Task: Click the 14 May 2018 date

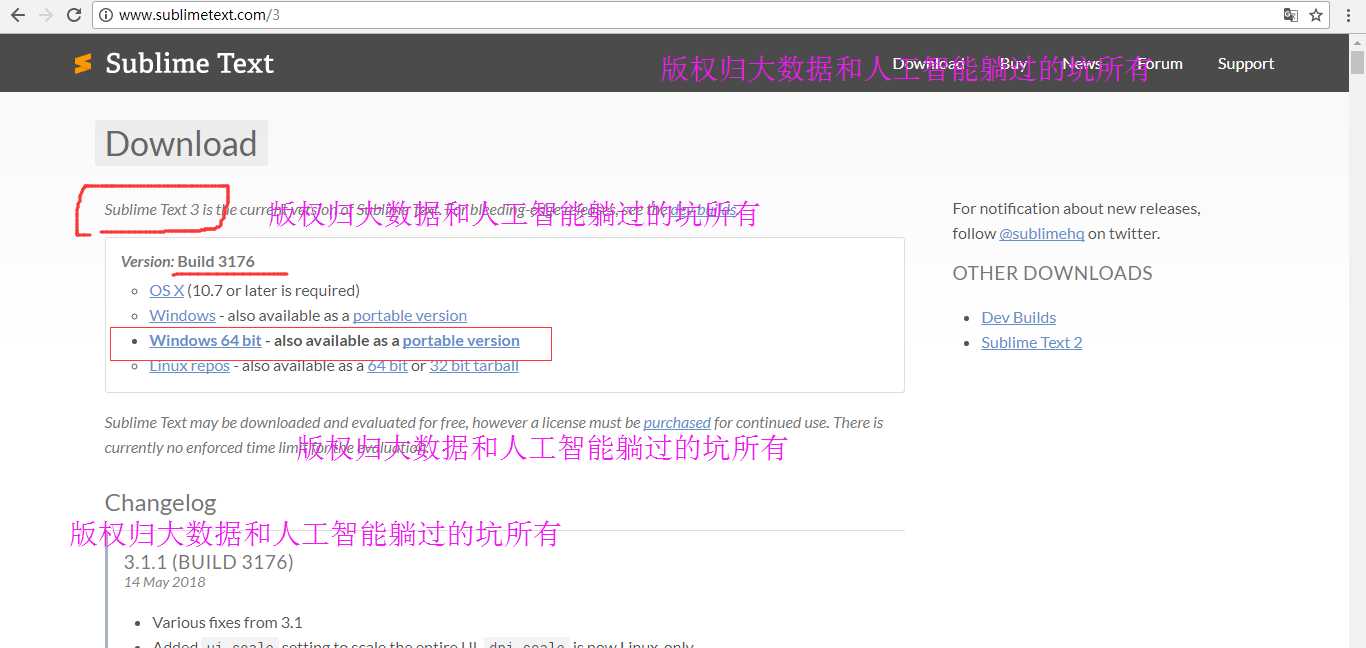Action: coord(164,582)
